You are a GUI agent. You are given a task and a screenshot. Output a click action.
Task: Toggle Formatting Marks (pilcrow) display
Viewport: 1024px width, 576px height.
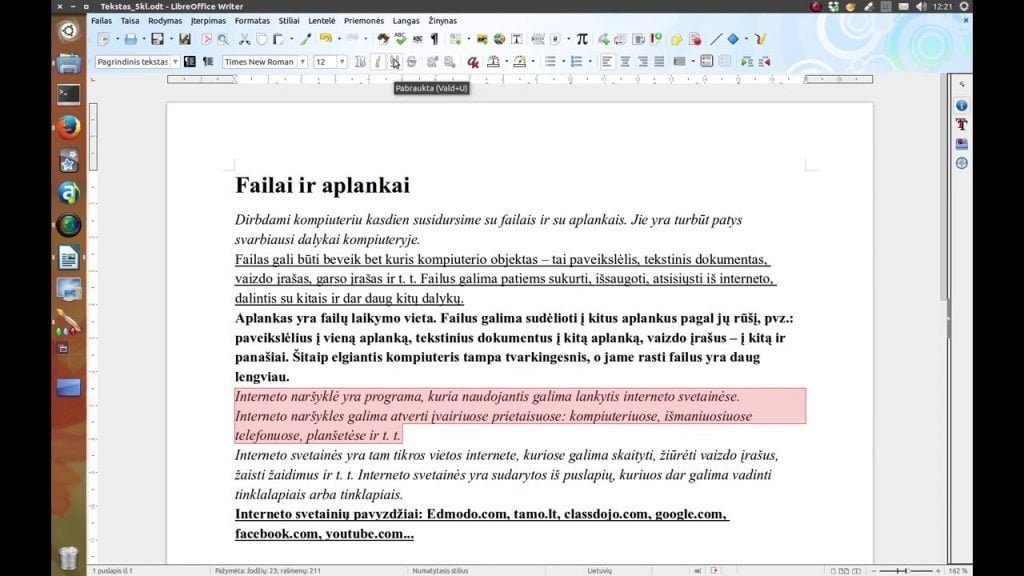pos(434,40)
